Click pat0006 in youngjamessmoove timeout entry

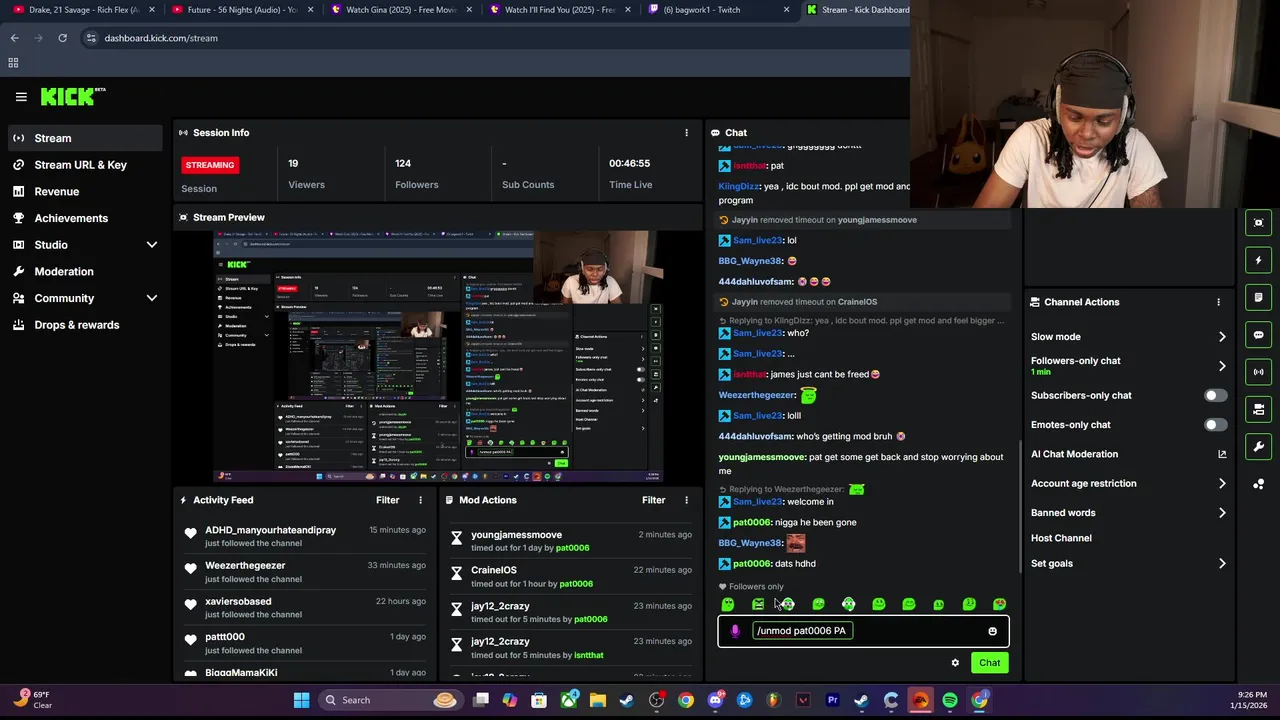pyautogui.click(x=572, y=548)
